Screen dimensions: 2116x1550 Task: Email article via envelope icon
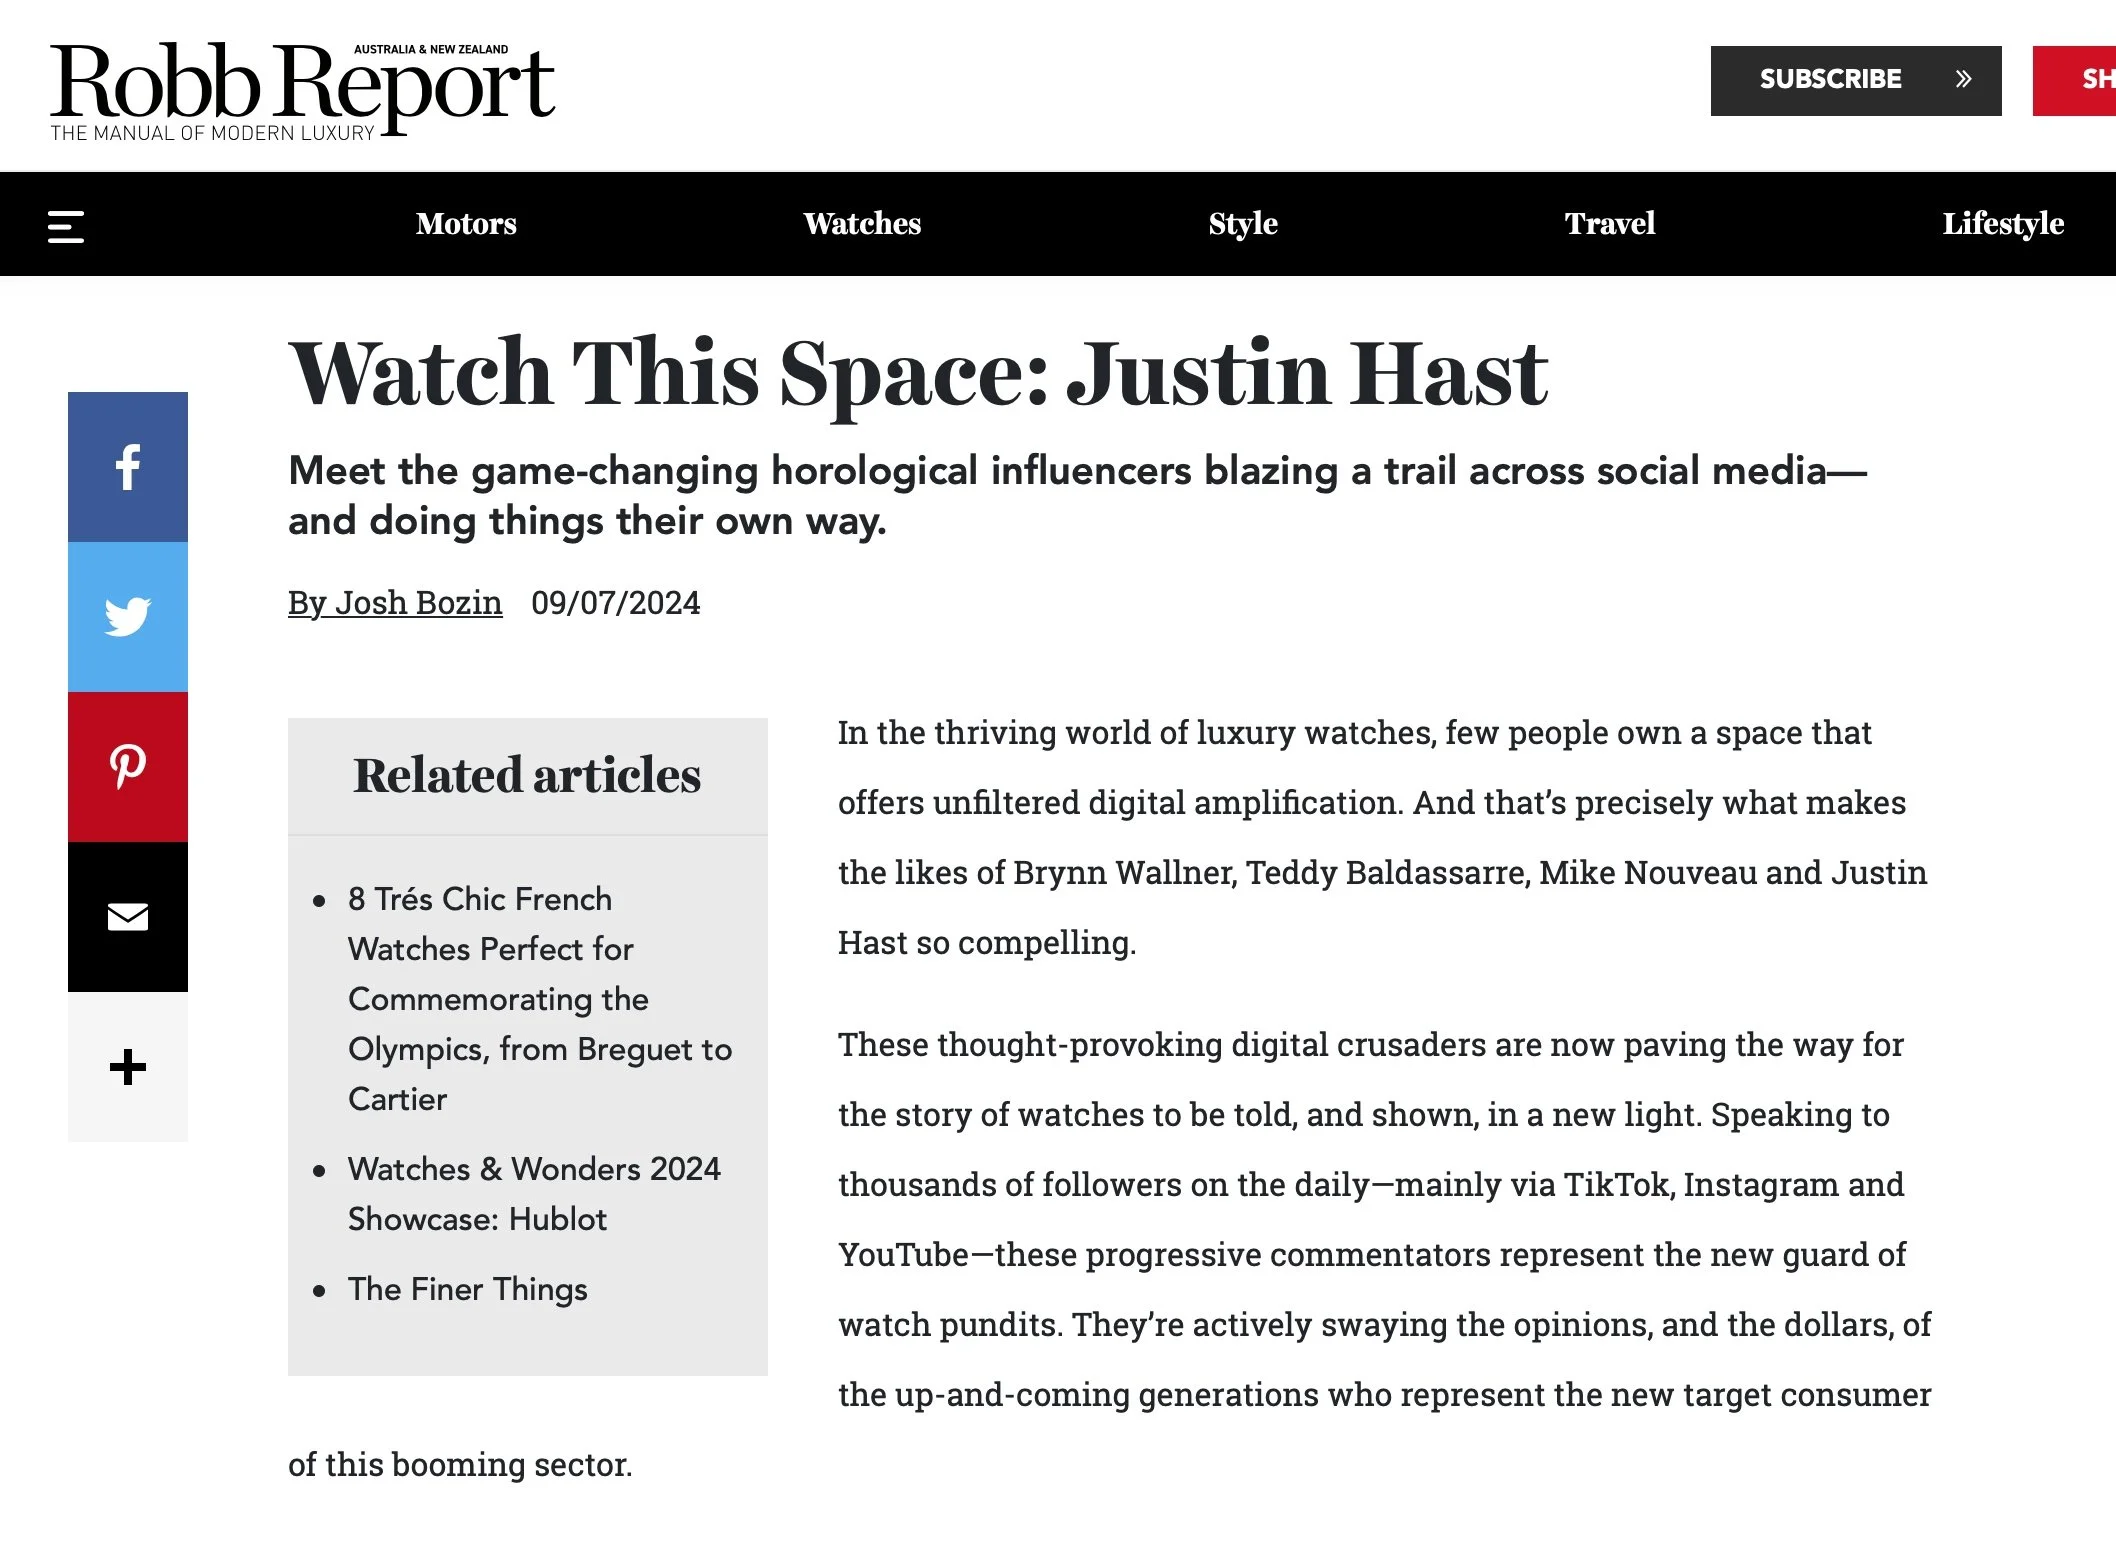coord(127,917)
